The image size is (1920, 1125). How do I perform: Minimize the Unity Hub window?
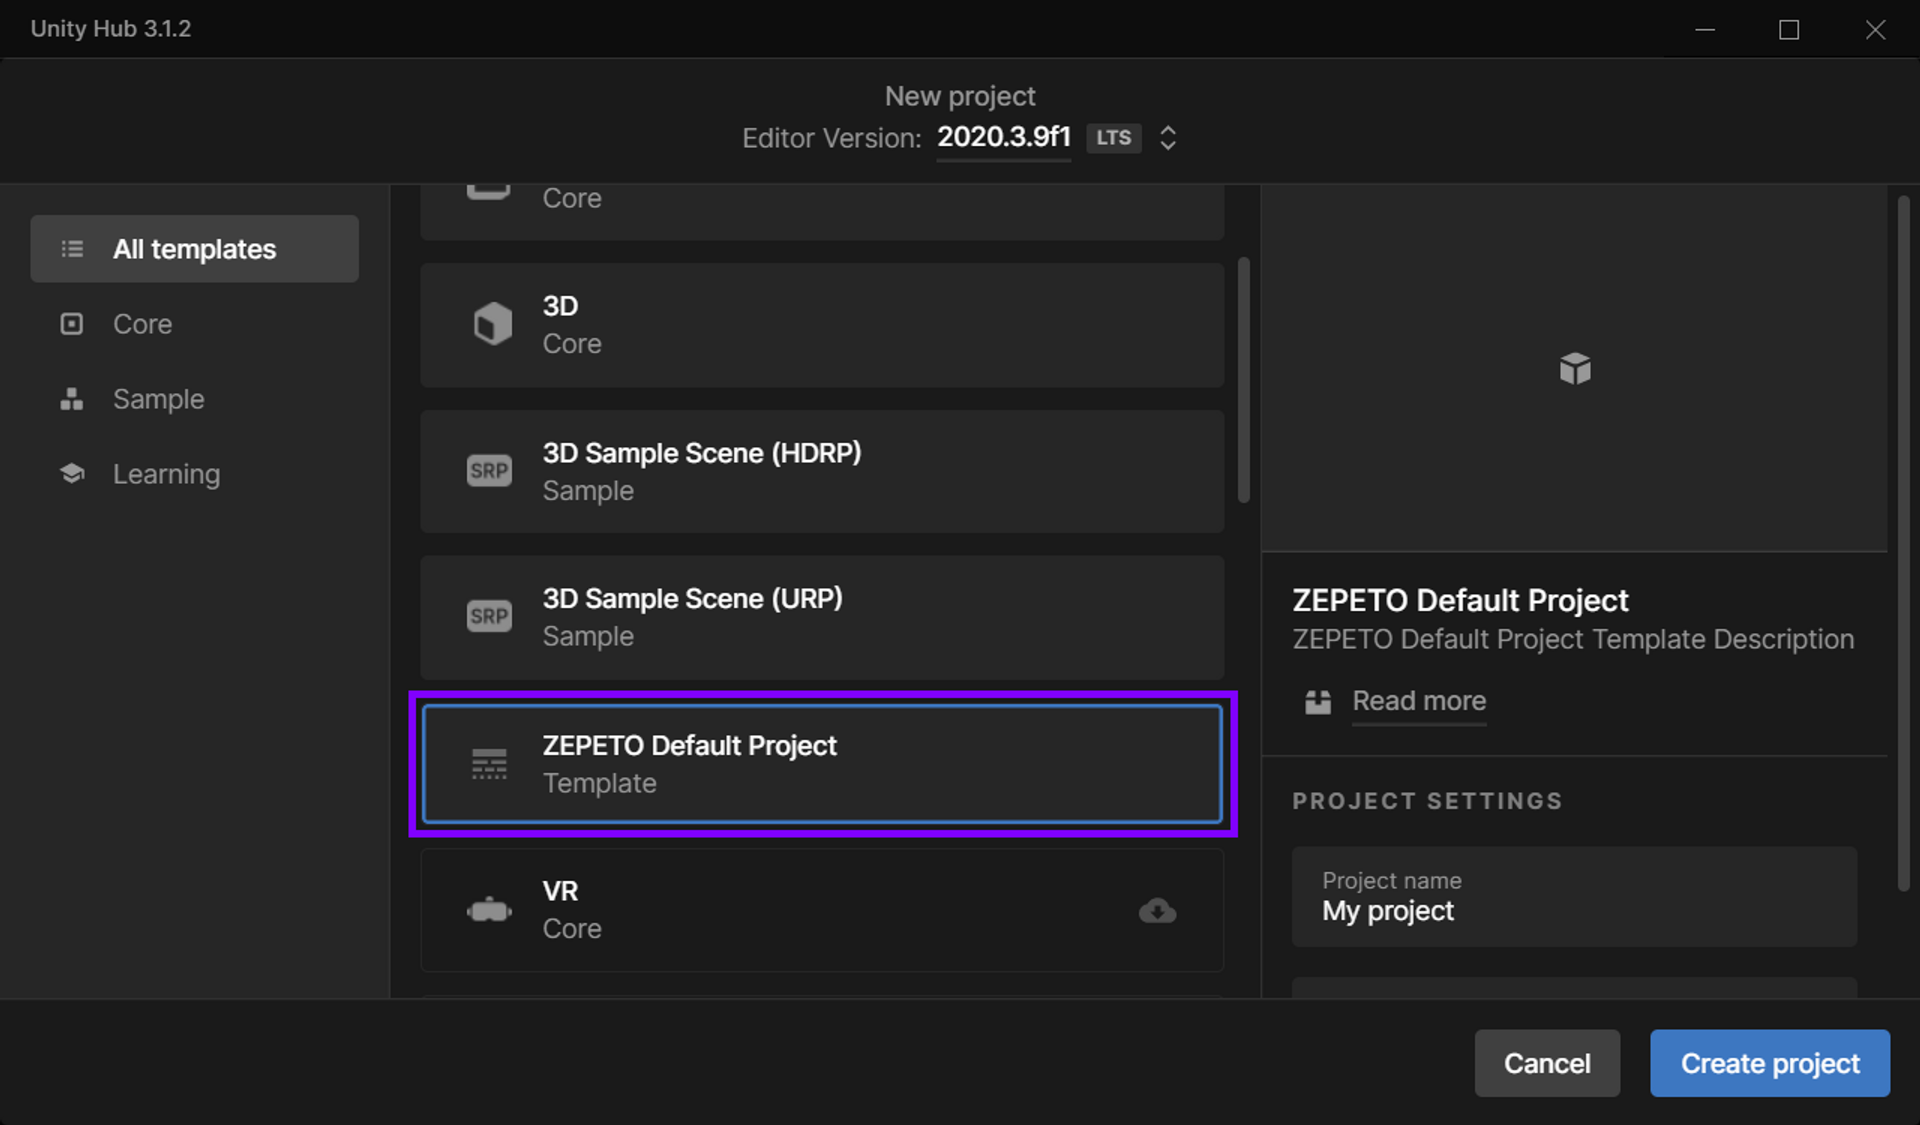click(x=1705, y=29)
